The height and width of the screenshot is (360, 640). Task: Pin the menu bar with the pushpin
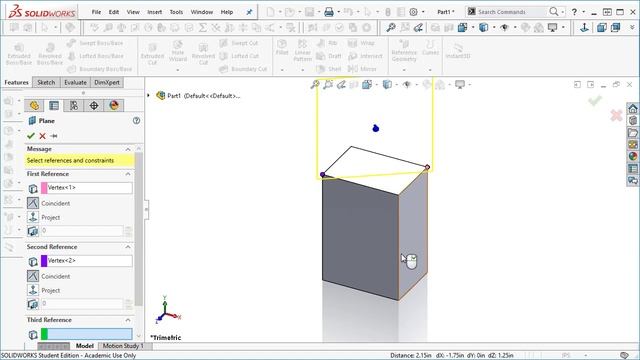[249, 12]
